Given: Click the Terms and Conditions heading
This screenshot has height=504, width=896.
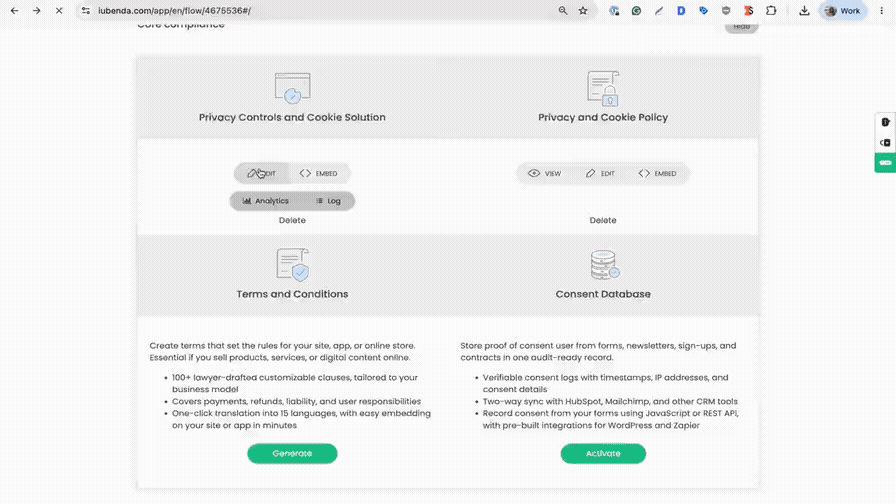Looking at the screenshot, I should pyautogui.click(x=292, y=294).
